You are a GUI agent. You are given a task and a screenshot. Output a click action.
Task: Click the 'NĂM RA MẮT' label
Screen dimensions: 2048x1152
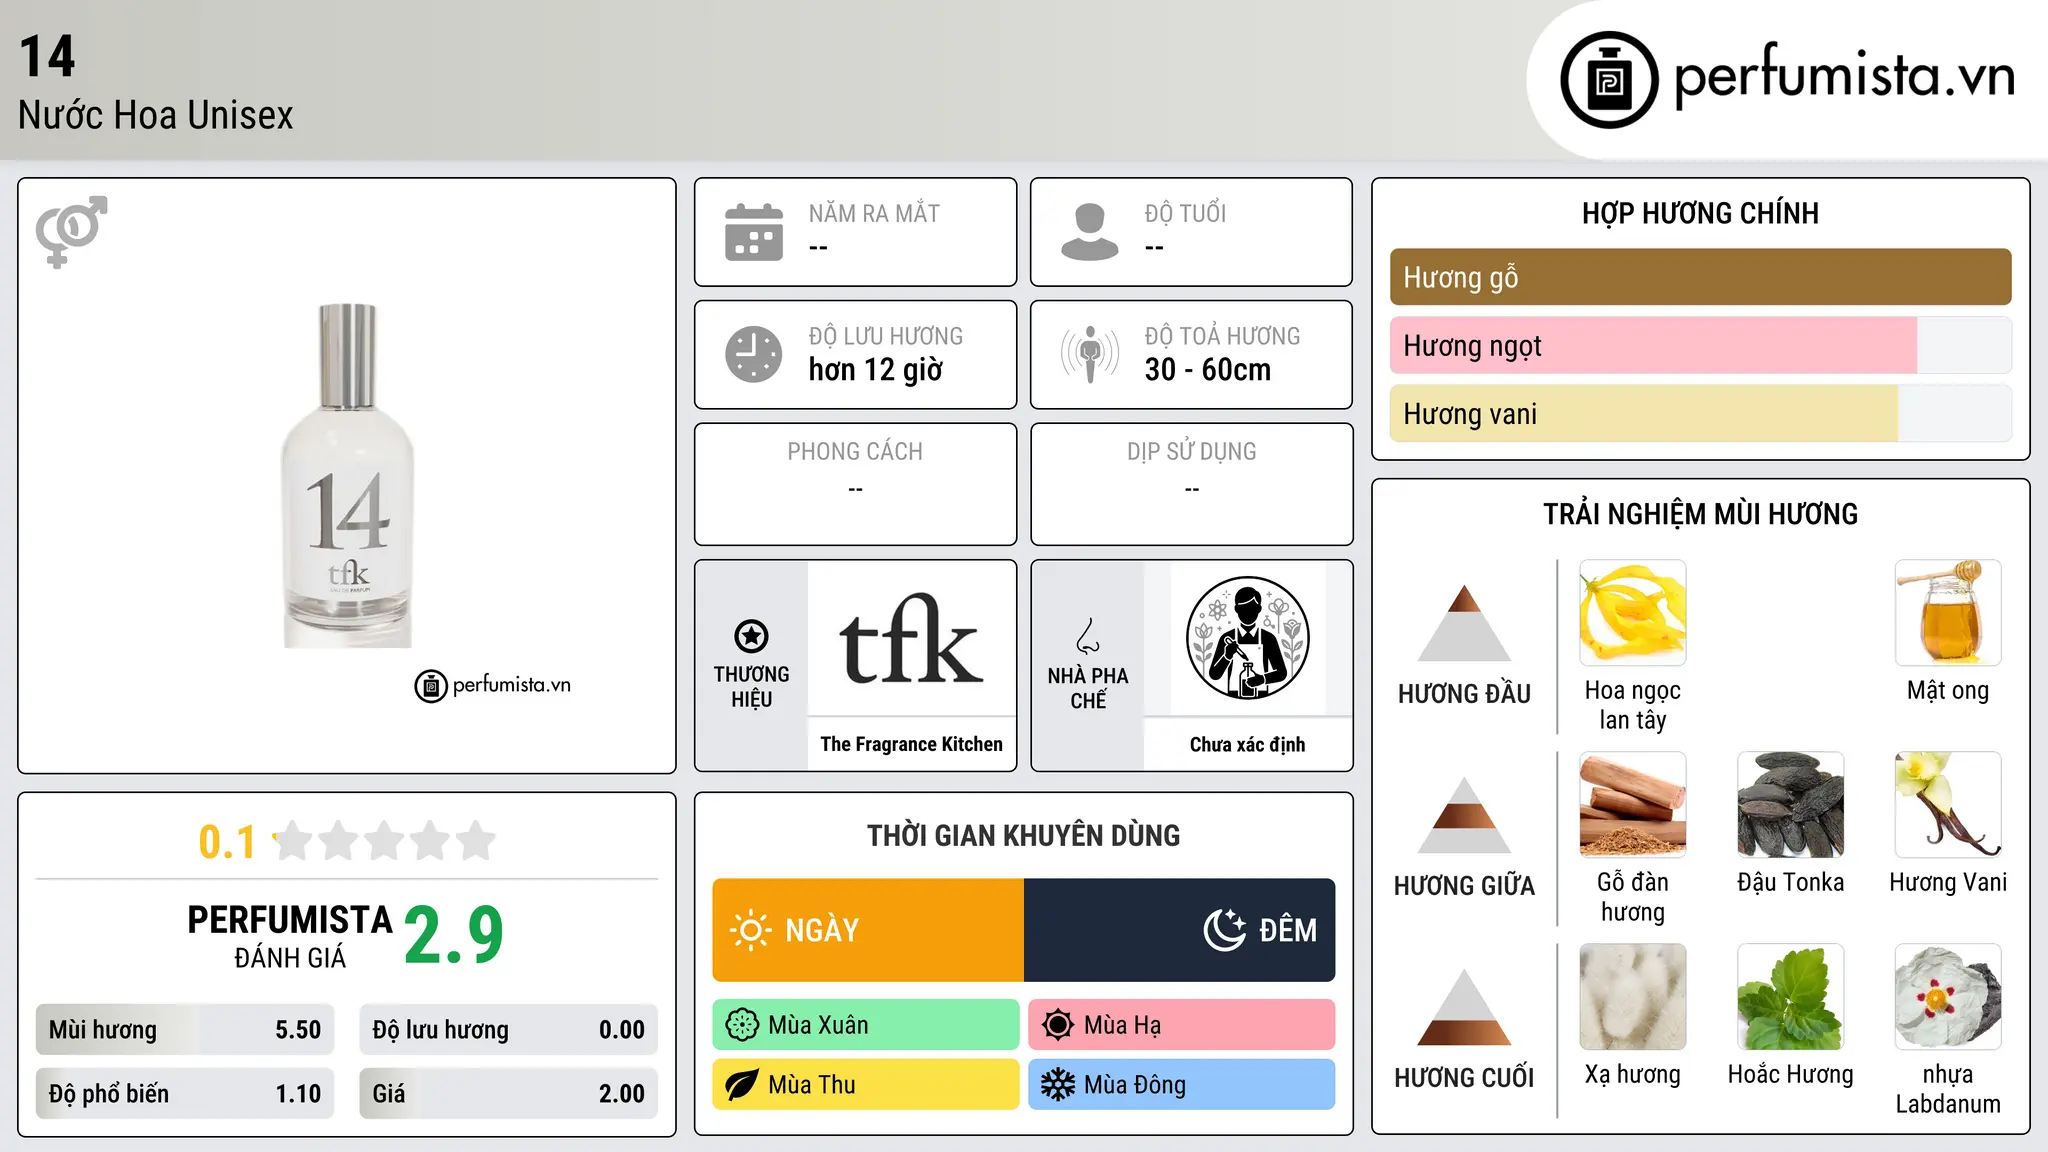tap(874, 213)
